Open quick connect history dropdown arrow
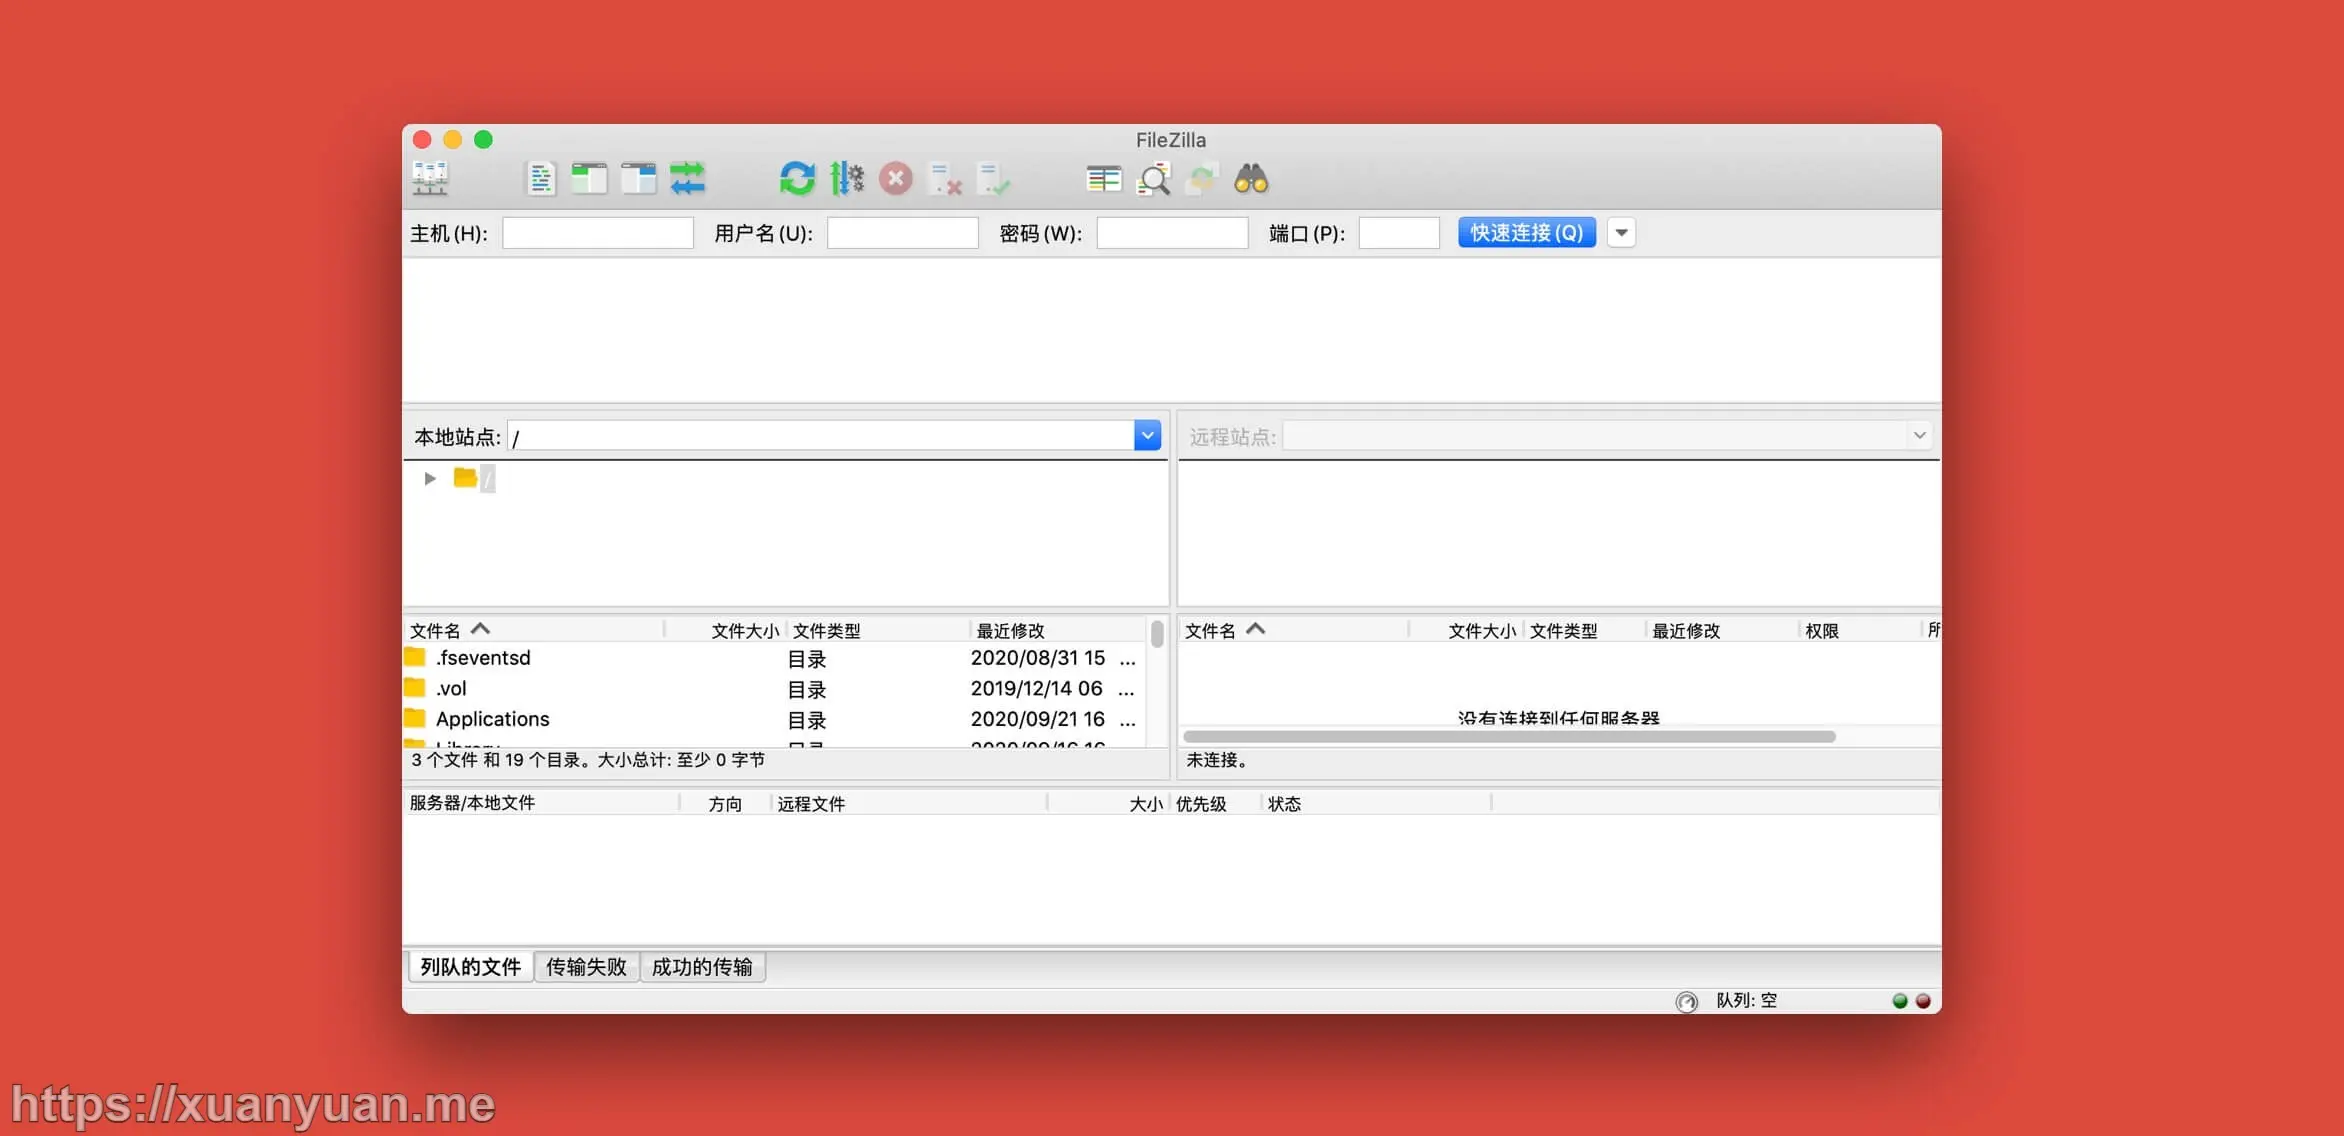The image size is (2344, 1136). (x=1621, y=233)
